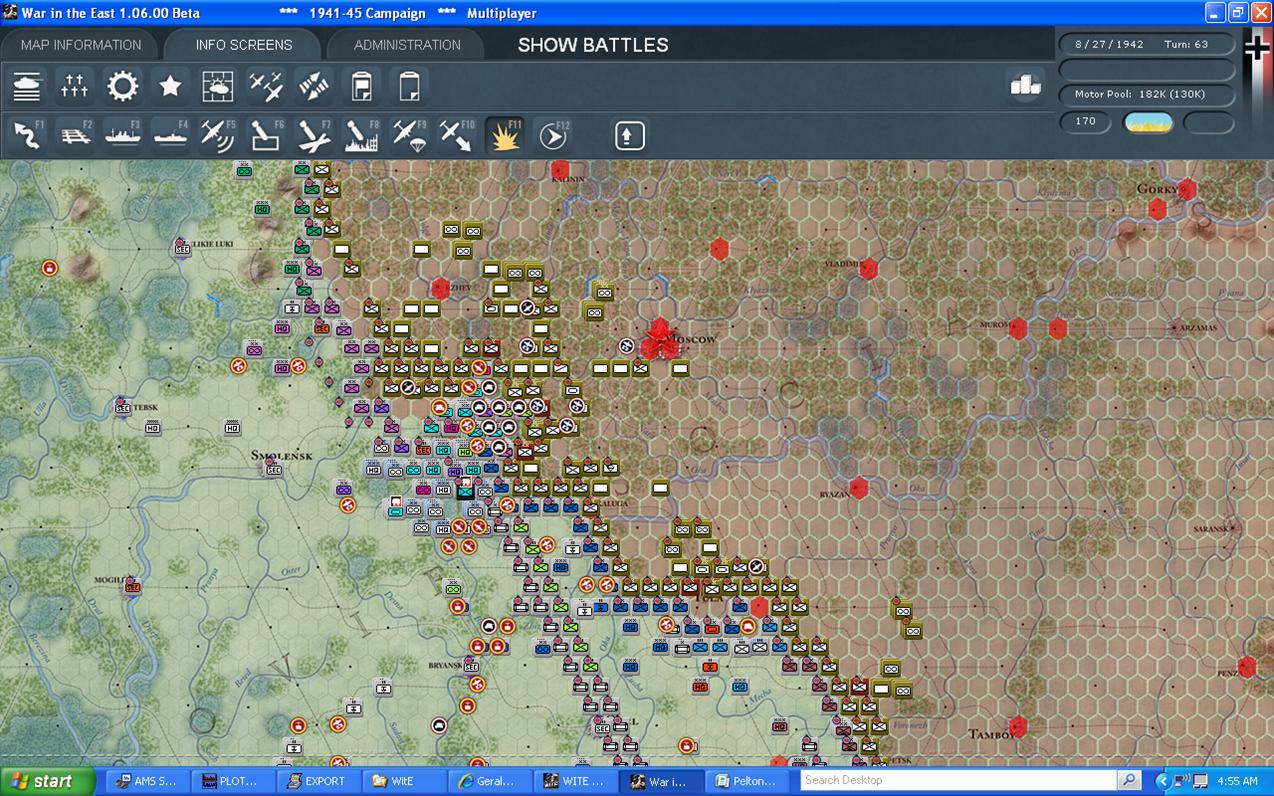Switch to Pelton... taskbar window
Image resolution: width=1274 pixels, height=796 pixels.
click(x=747, y=781)
